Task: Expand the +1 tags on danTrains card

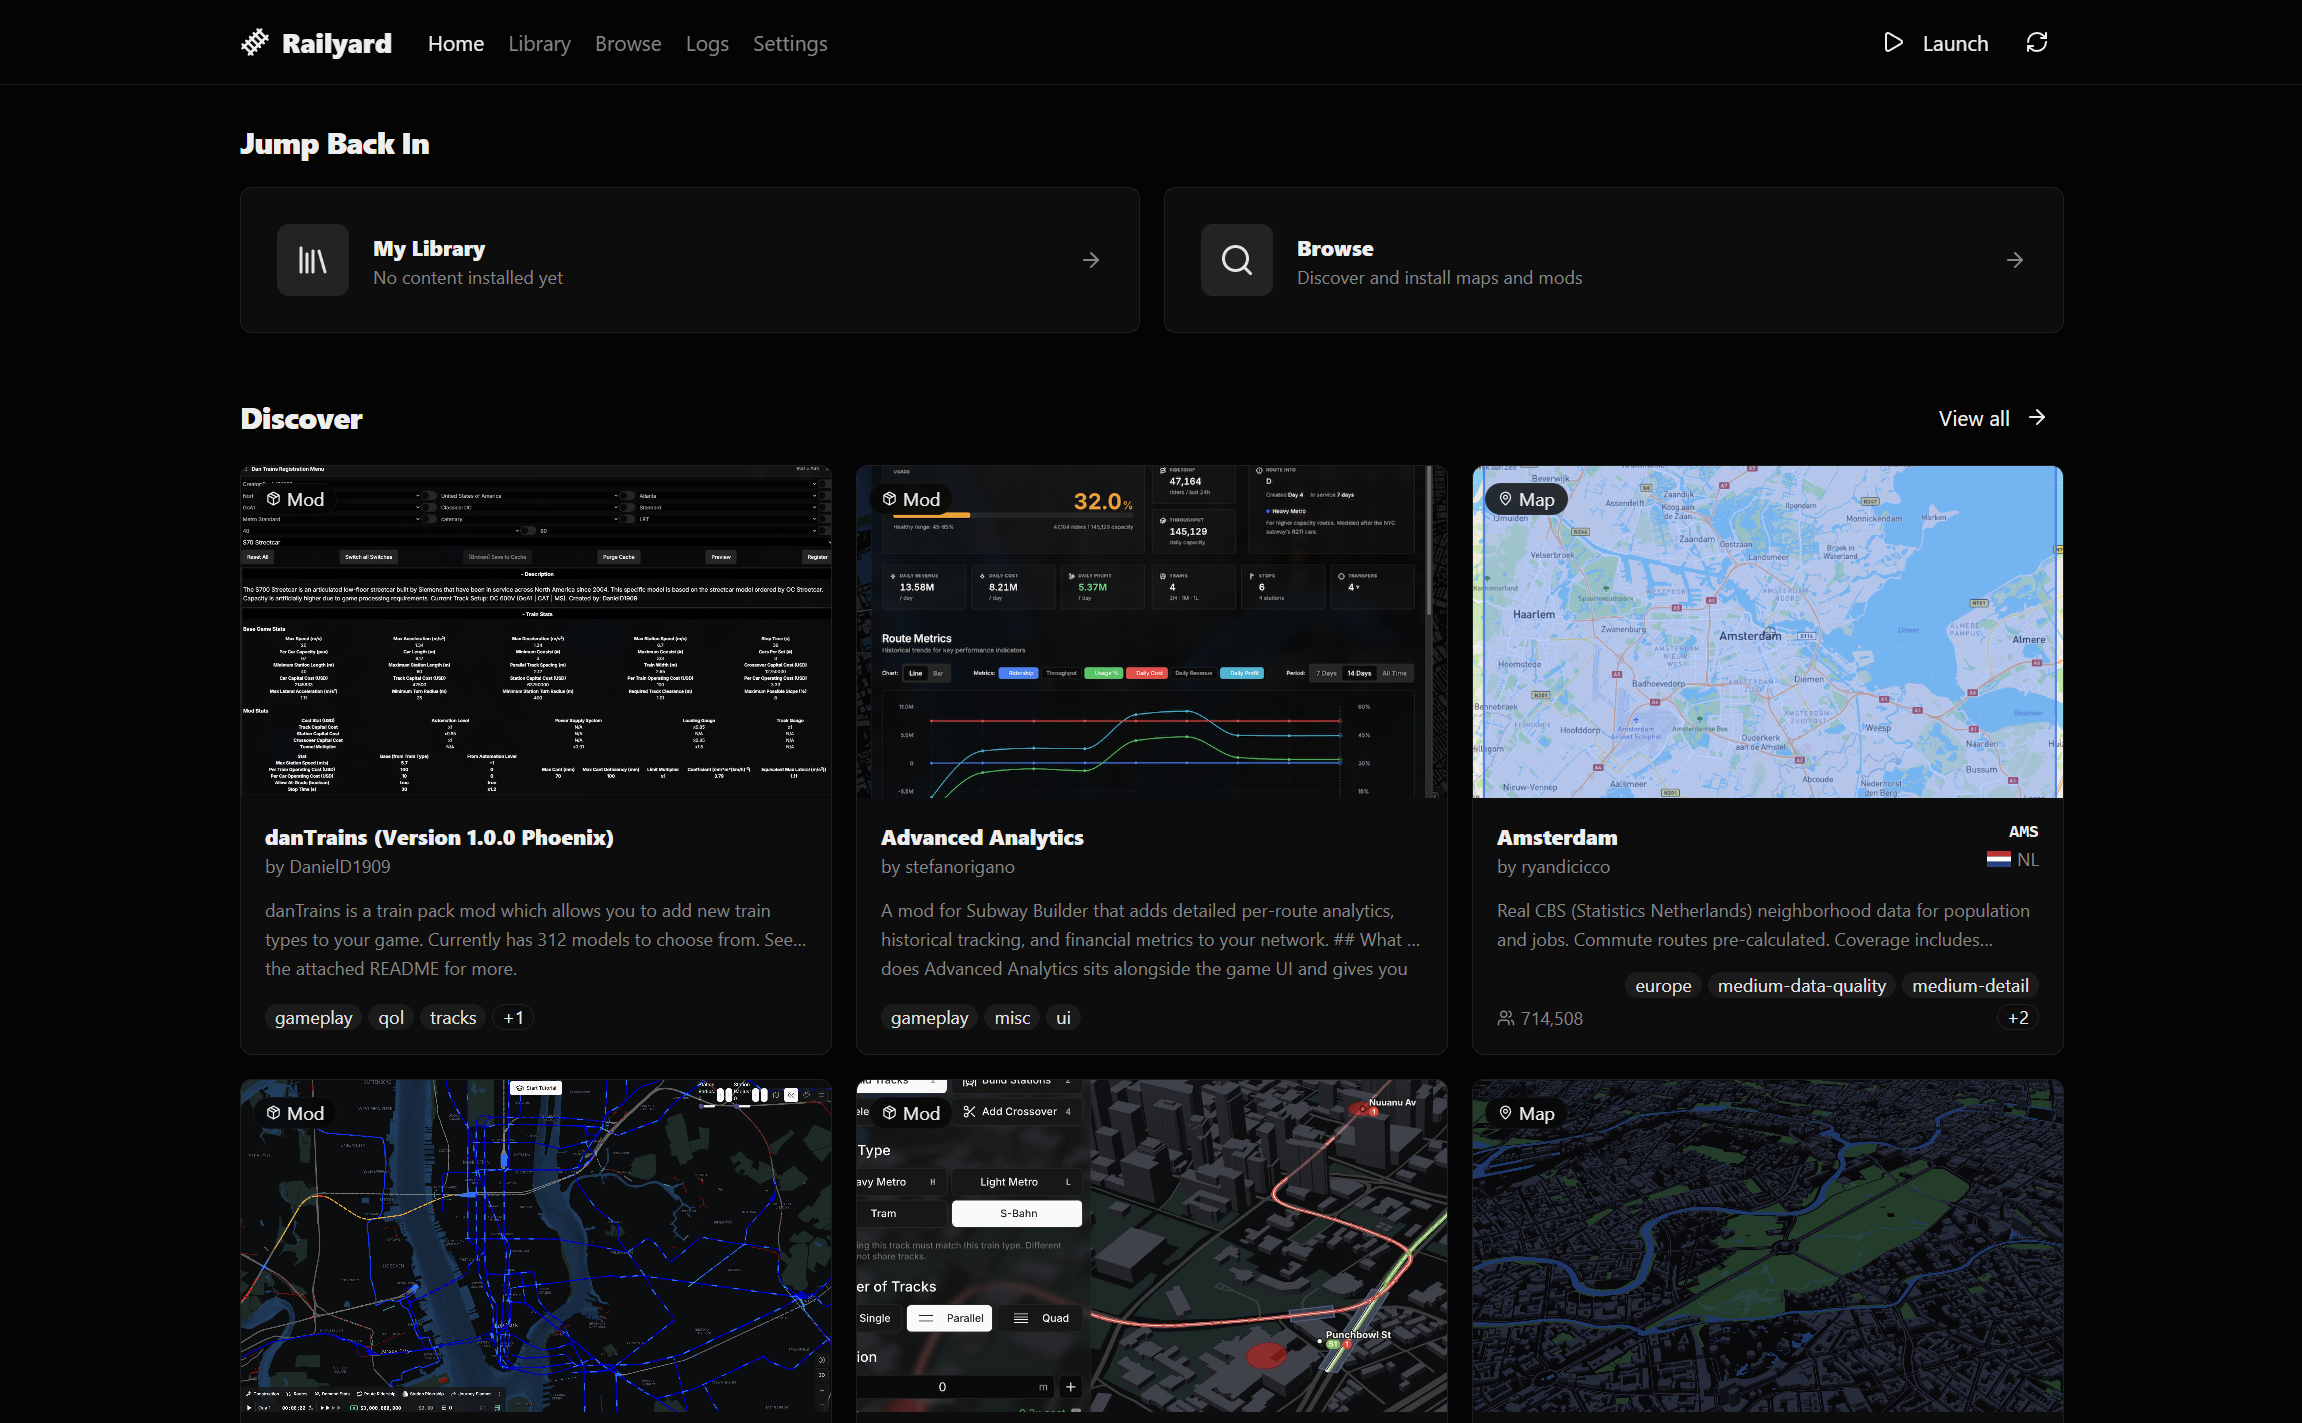Action: point(513,1018)
